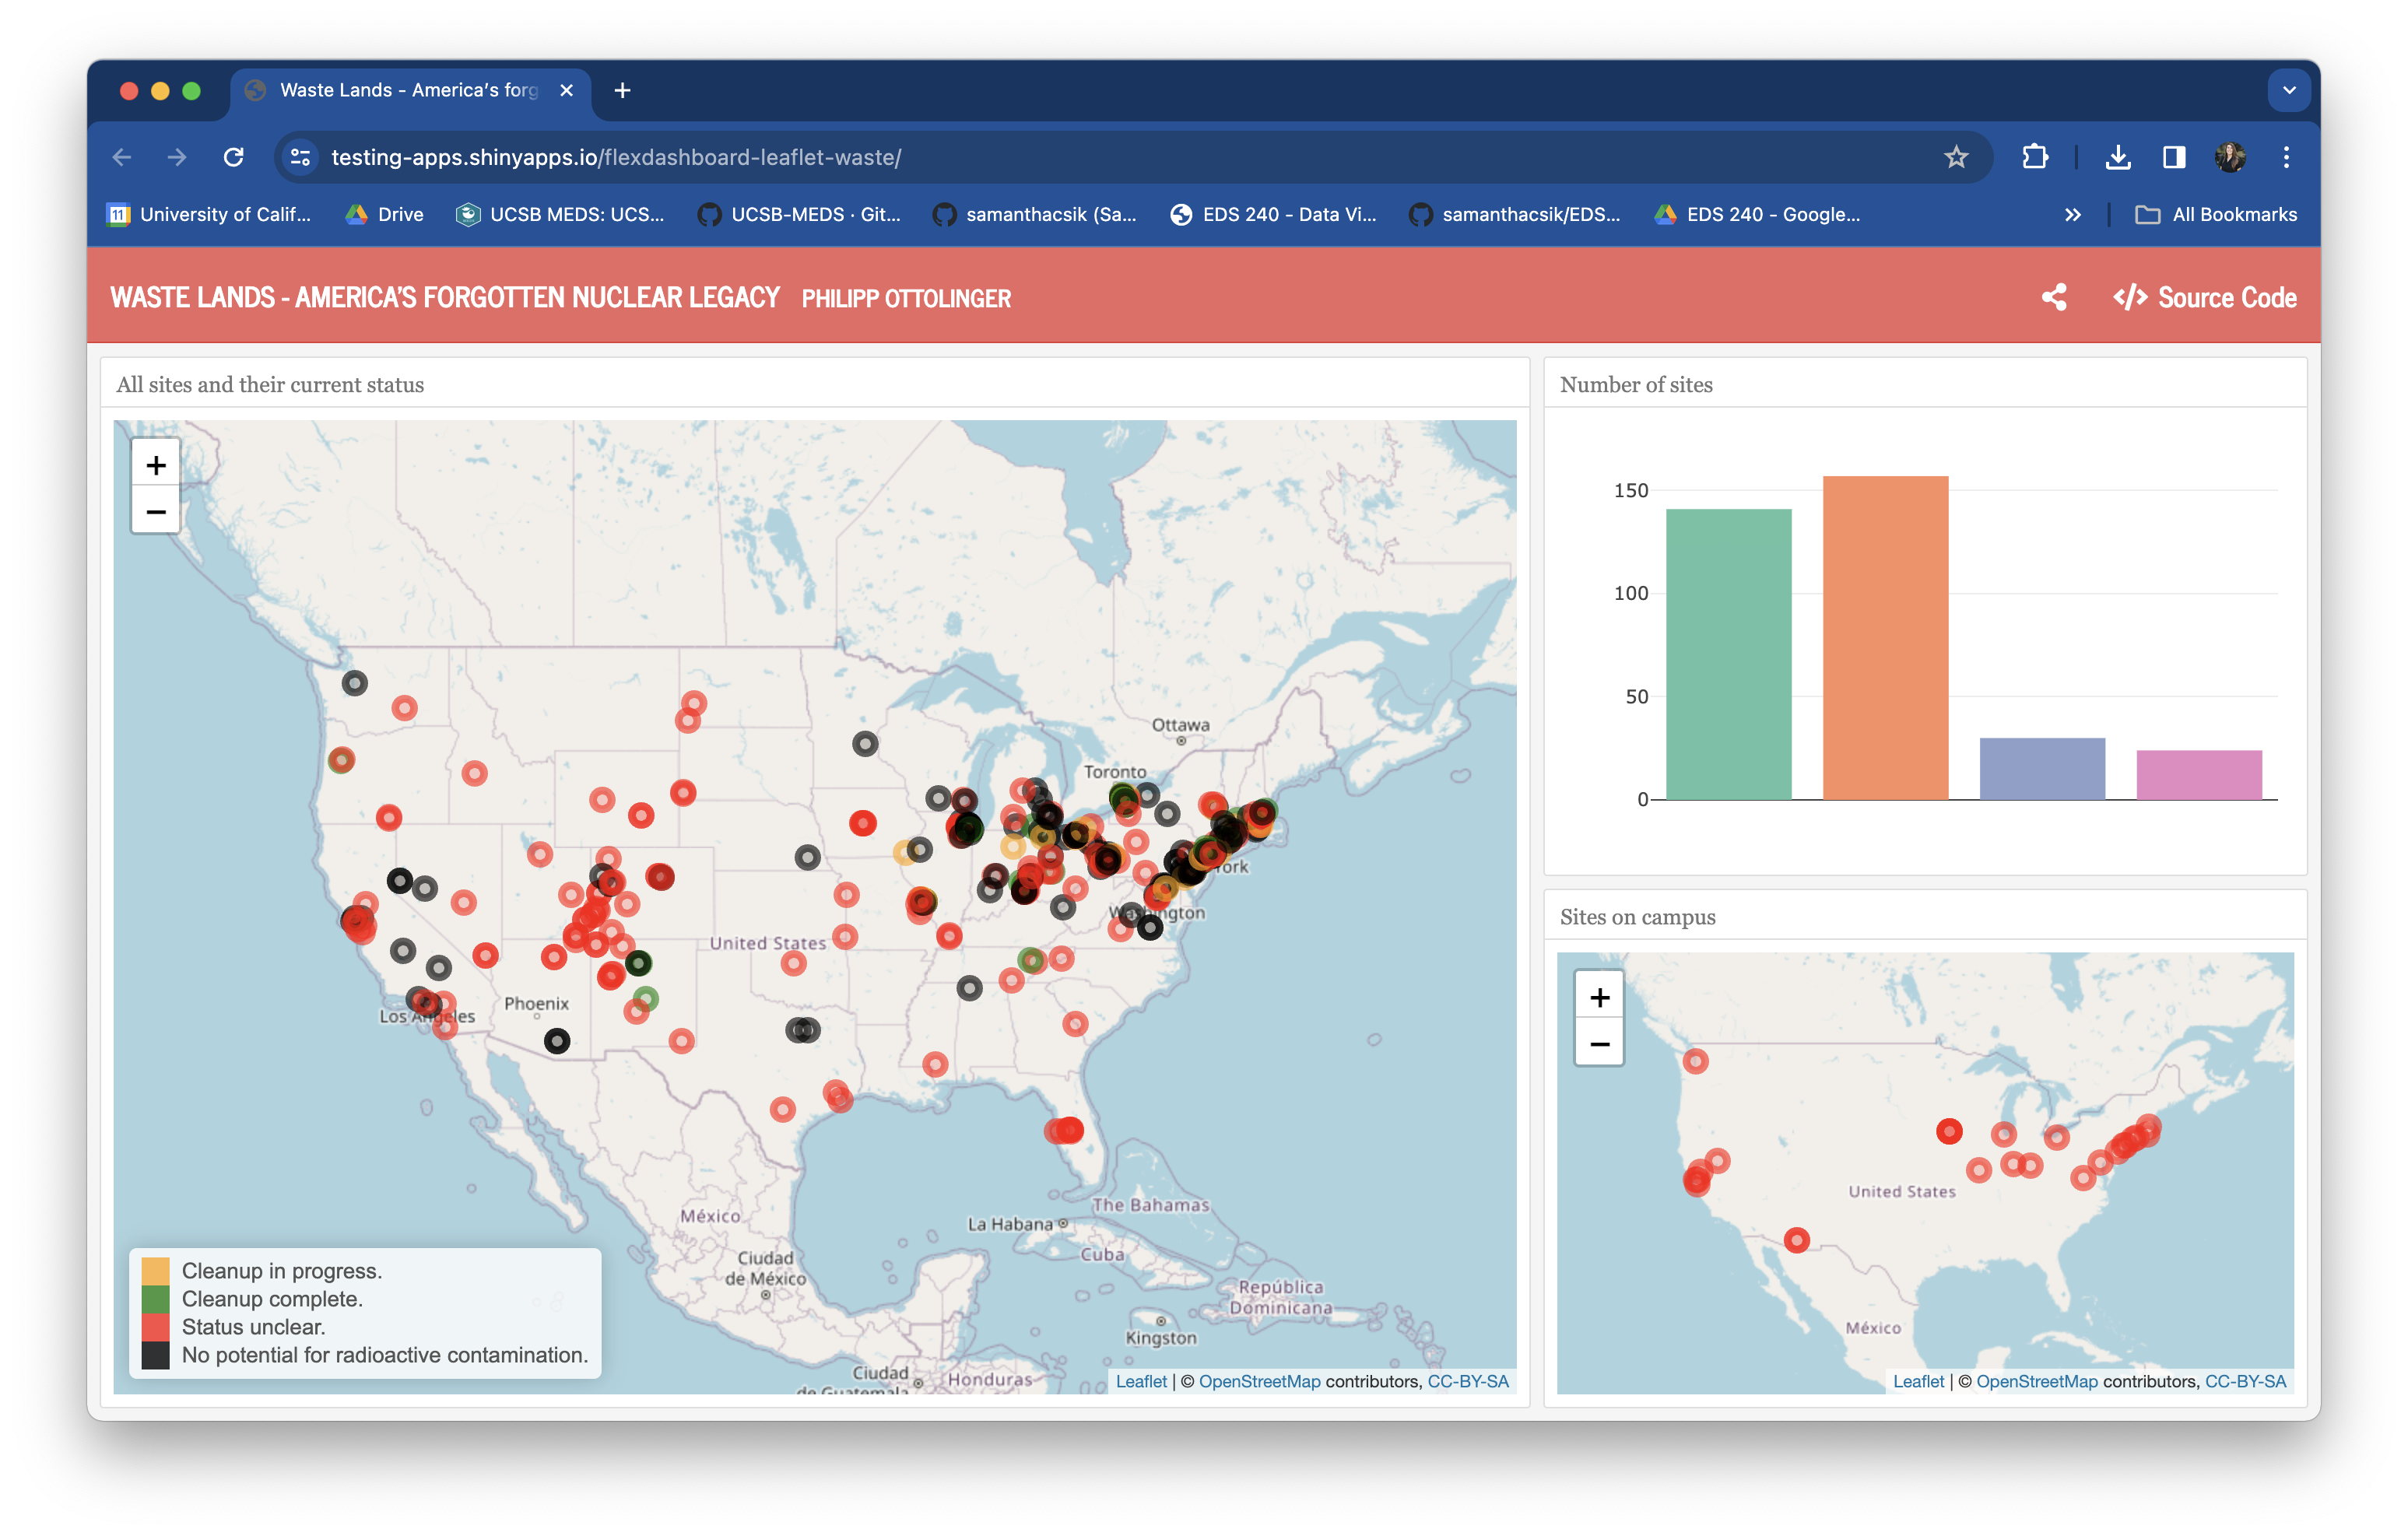Image resolution: width=2408 pixels, height=1536 pixels.
Task: Open the Source Code link
Action: (x=2204, y=297)
